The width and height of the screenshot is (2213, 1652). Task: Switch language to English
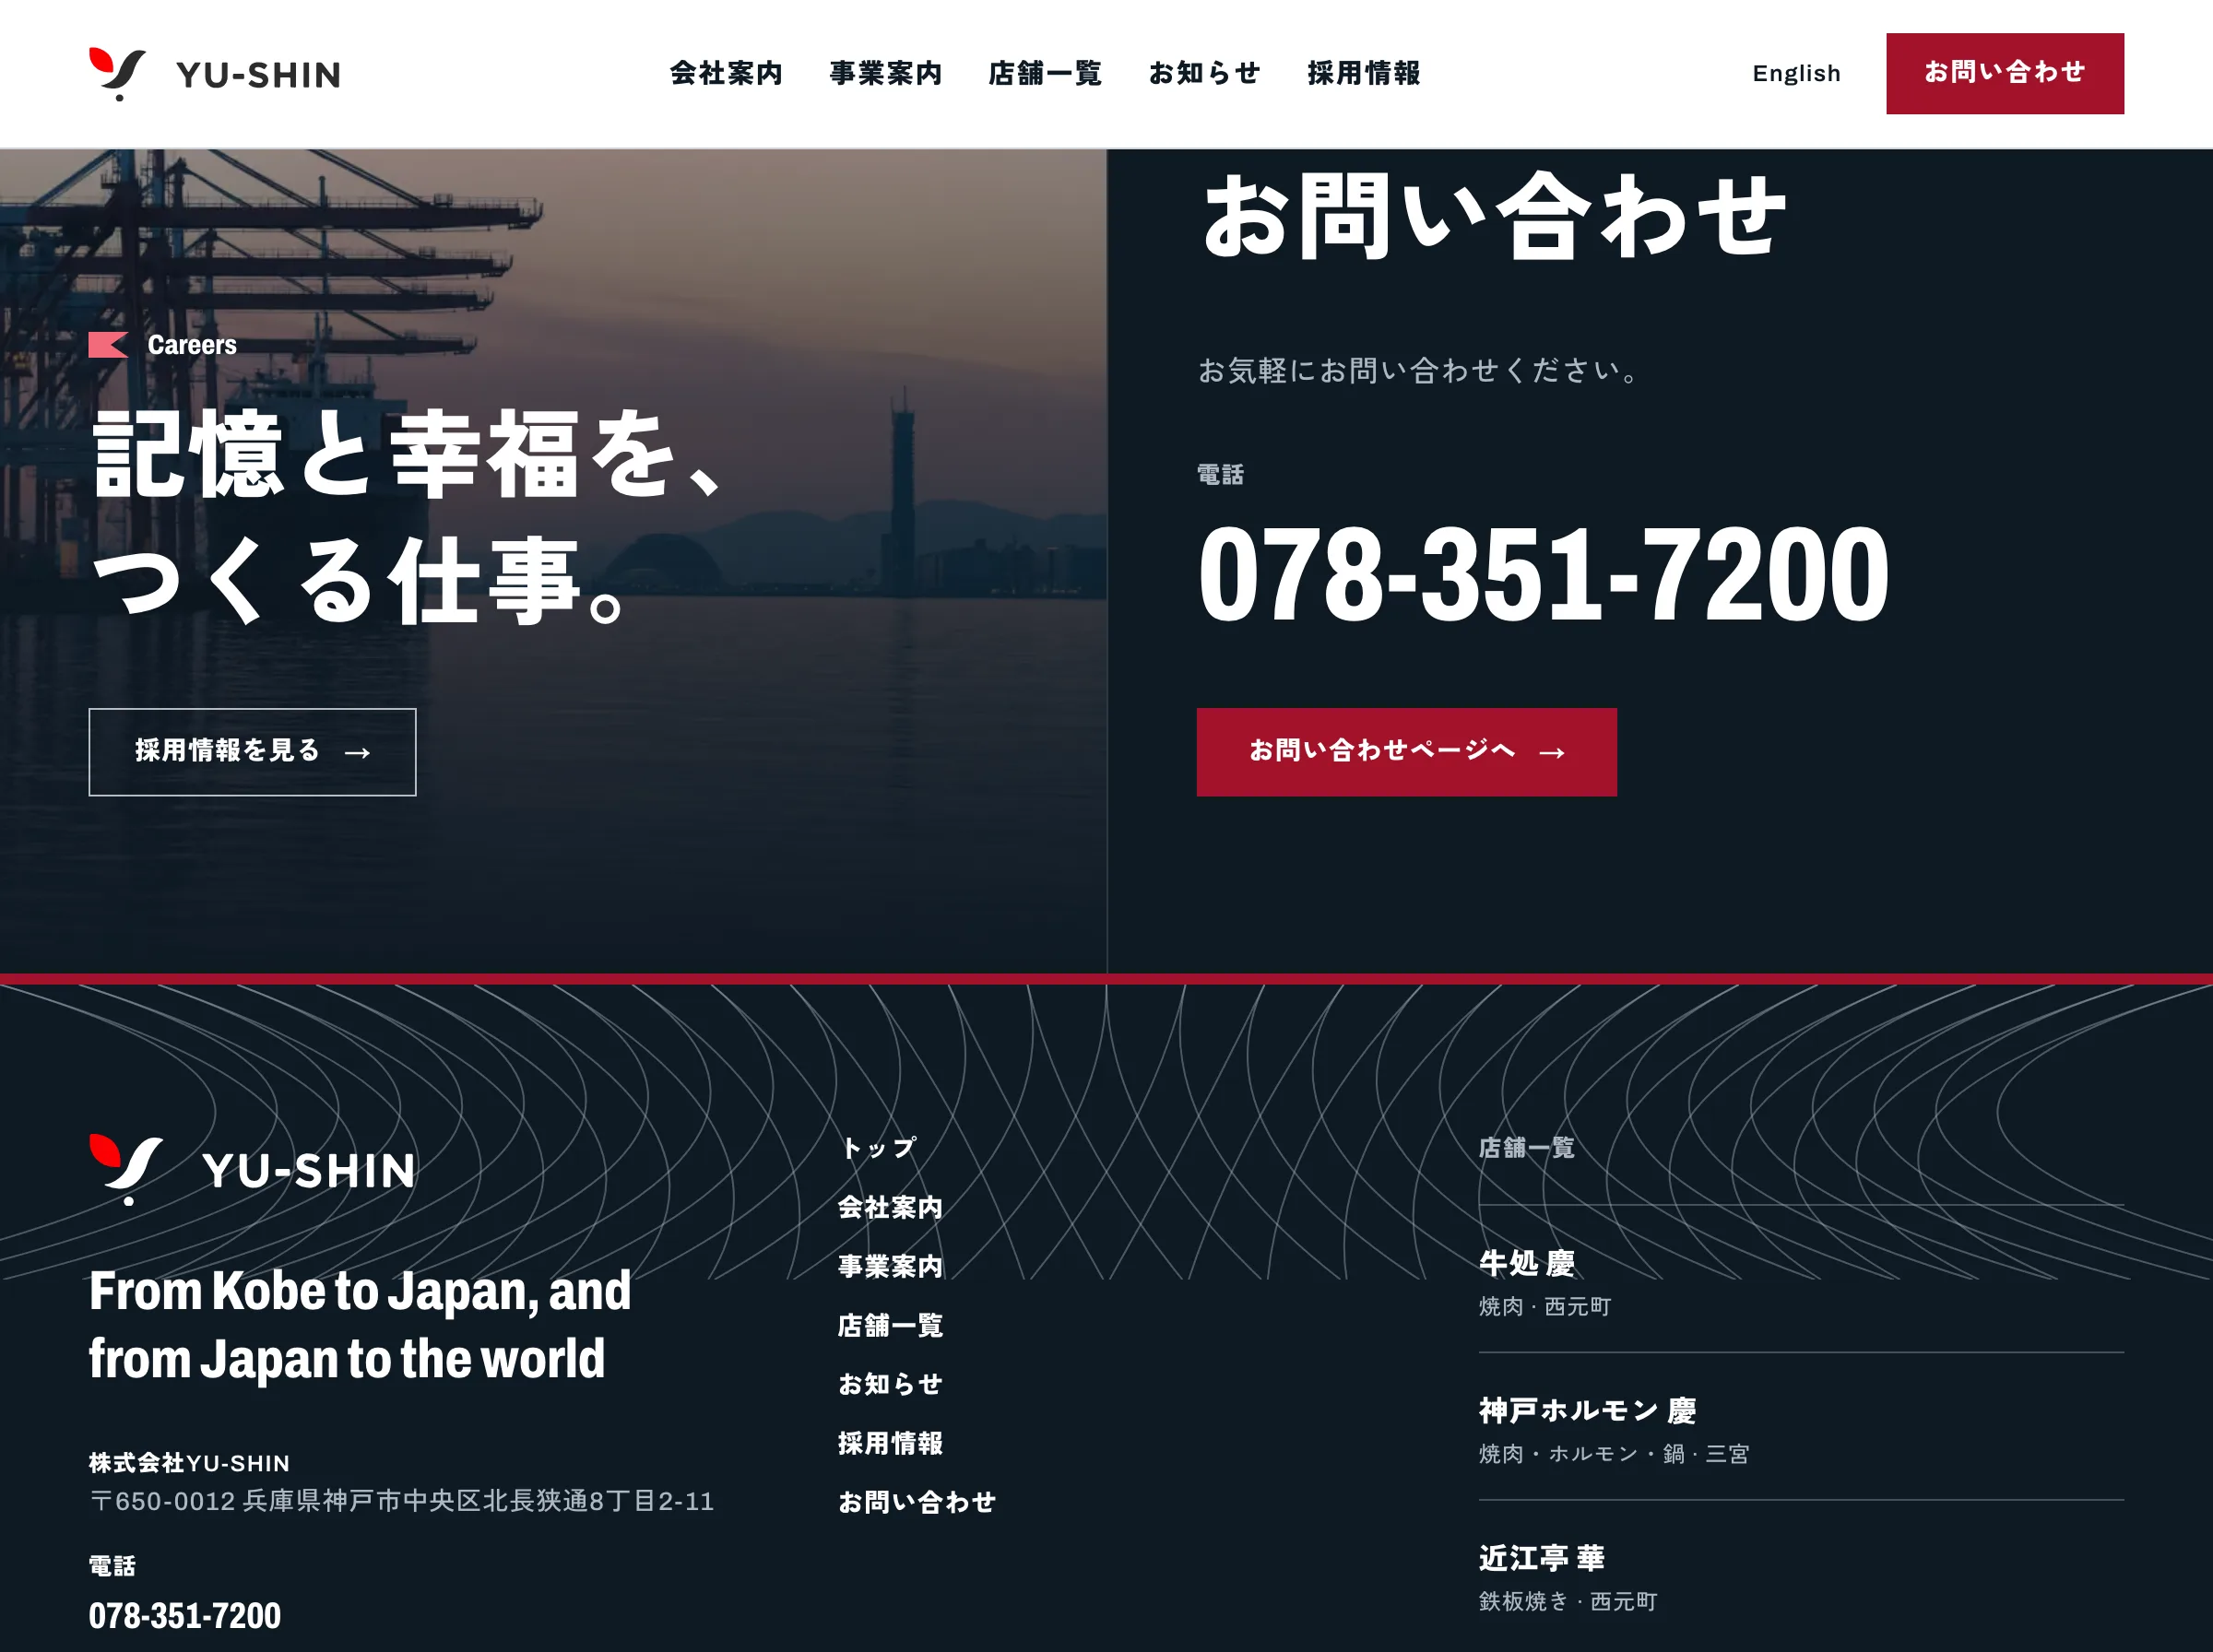coord(1796,73)
